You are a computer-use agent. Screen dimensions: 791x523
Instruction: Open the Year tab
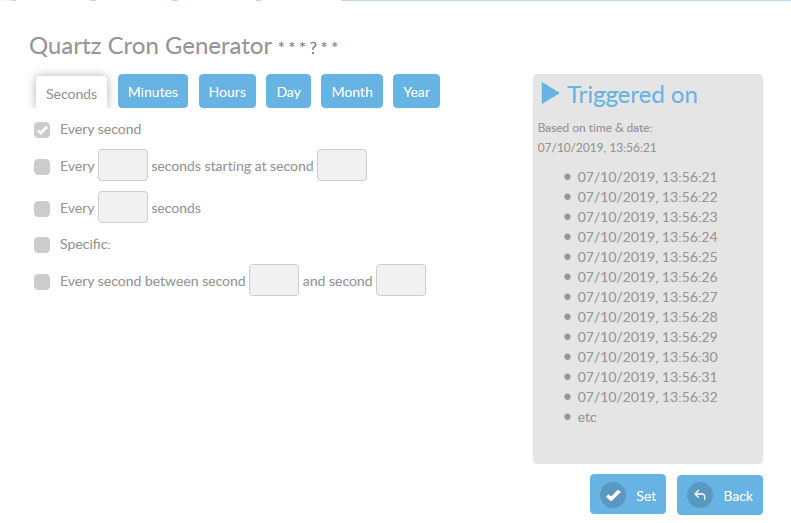(416, 92)
